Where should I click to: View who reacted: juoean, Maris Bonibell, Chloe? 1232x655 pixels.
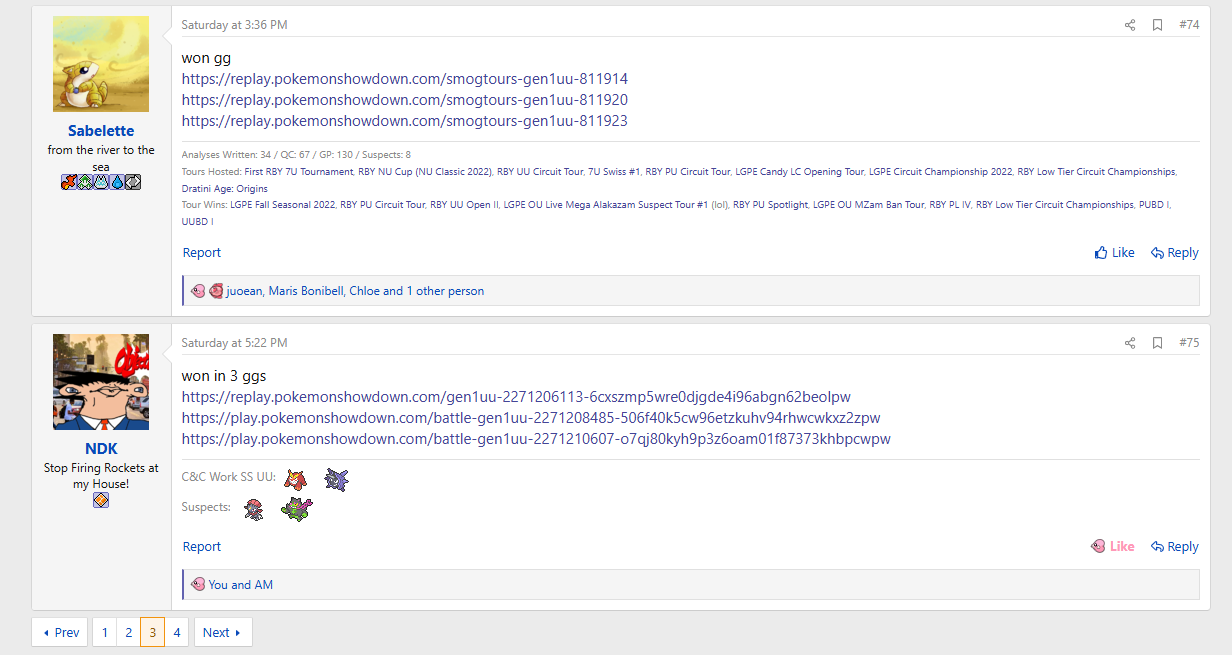click(x=355, y=291)
